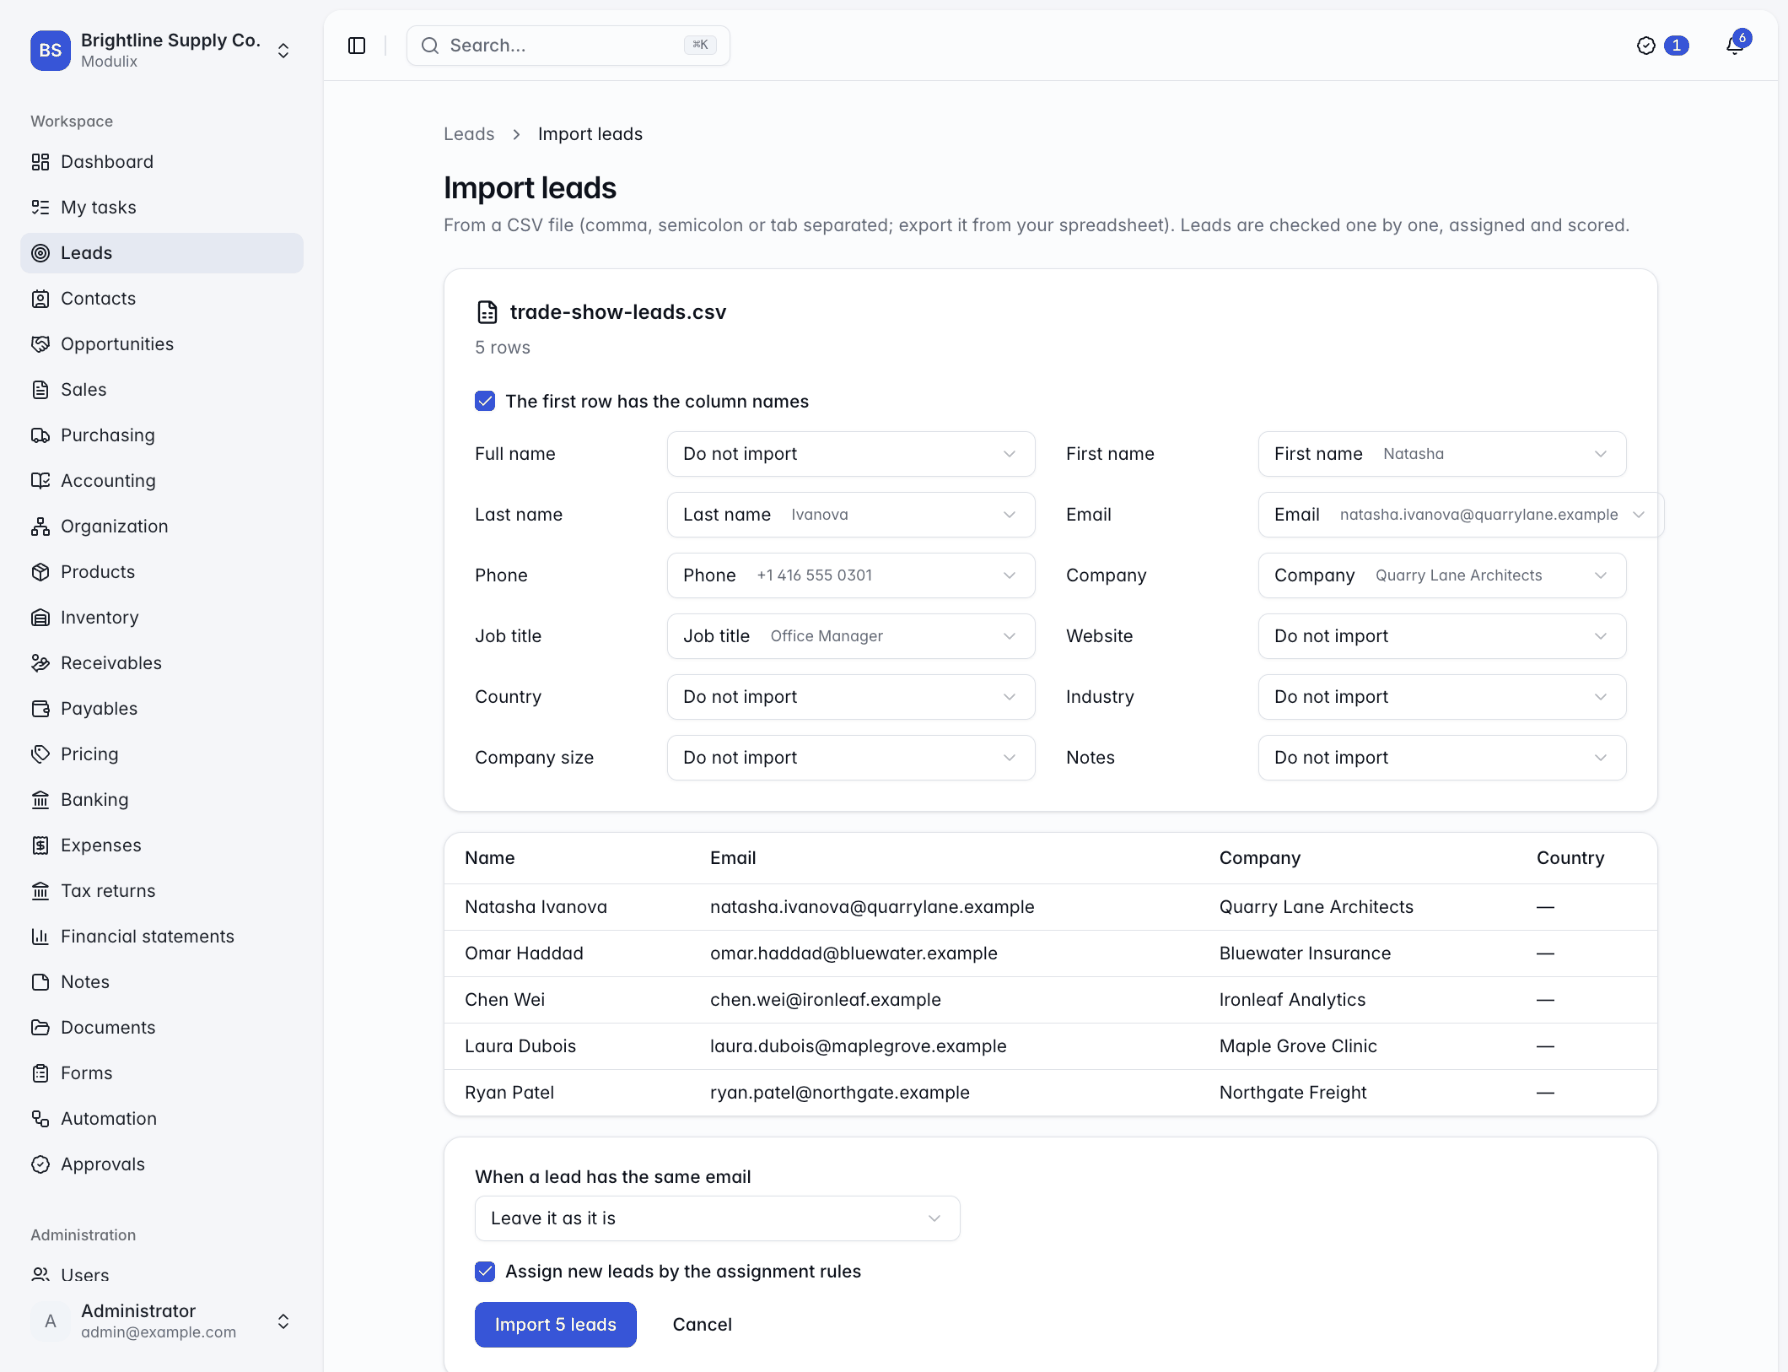Viewport: 1788px width, 1372px height.
Task: Open the Website mapping dropdown
Action: point(1442,636)
